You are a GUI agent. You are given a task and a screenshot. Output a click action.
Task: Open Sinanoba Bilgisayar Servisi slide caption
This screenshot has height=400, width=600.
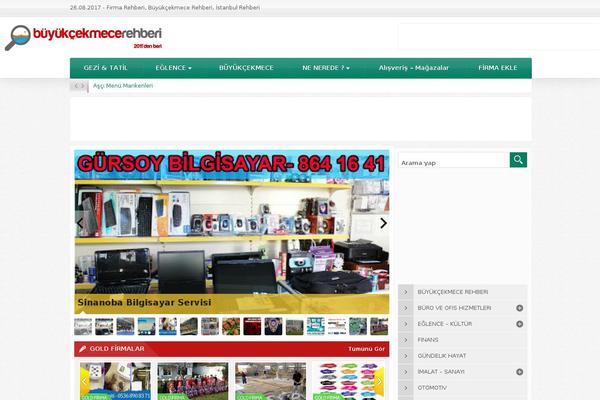pos(144,302)
